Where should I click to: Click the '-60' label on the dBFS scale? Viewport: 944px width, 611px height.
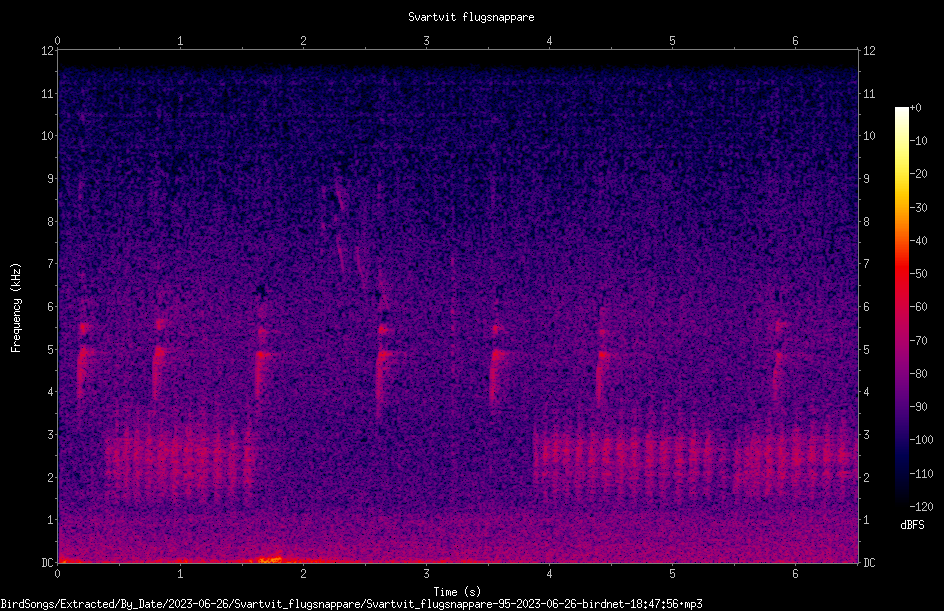tap(919, 307)
